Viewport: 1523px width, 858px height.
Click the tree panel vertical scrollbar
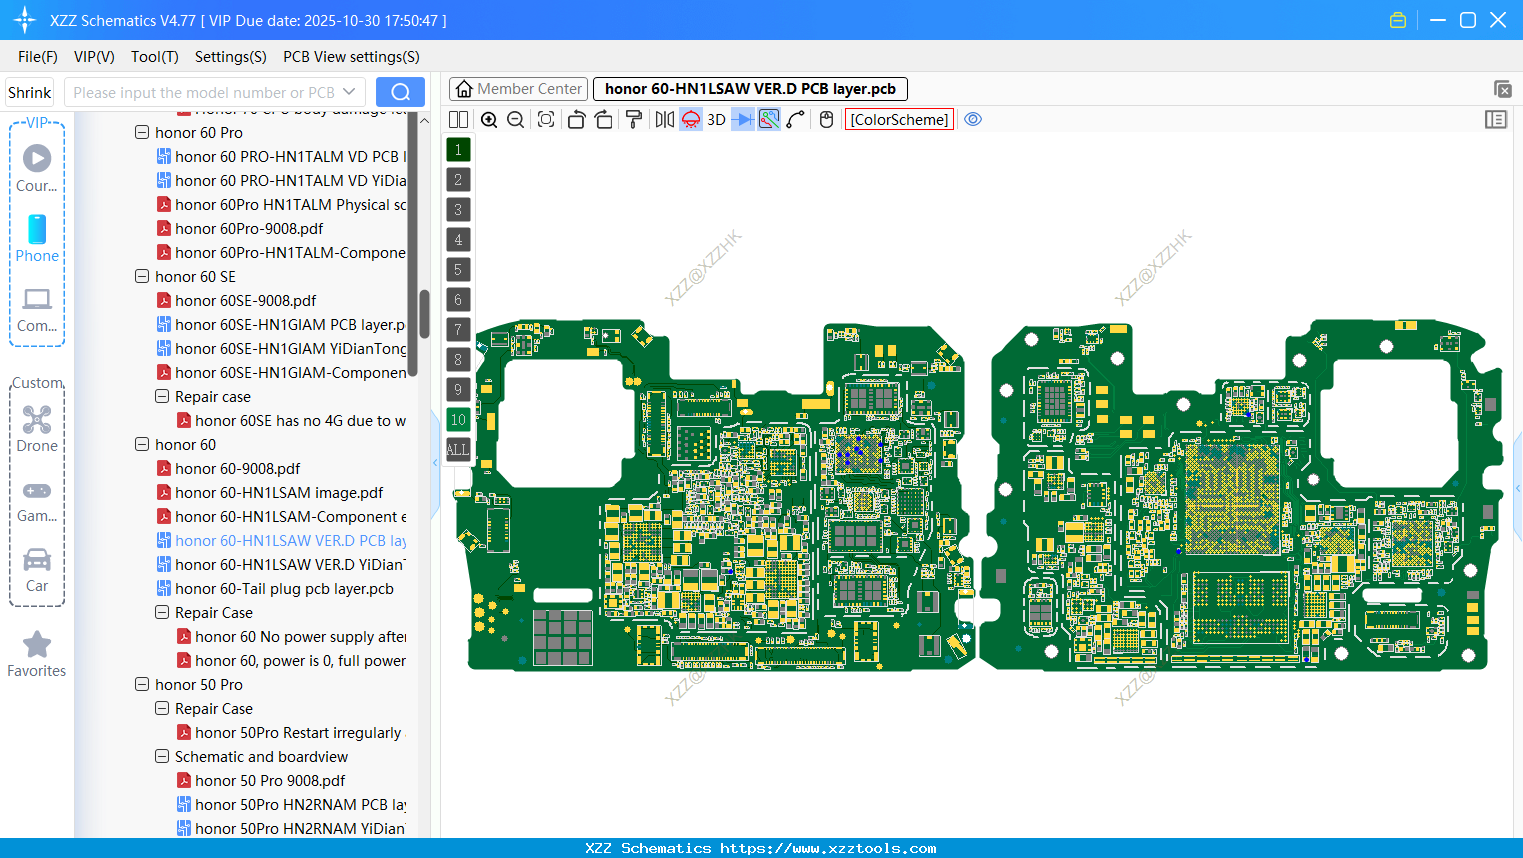pos(424,314)
